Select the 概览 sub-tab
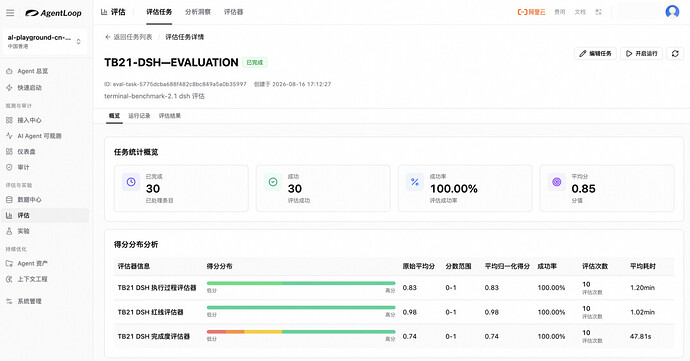Screen dimensions: 690x361 [114, 116]
